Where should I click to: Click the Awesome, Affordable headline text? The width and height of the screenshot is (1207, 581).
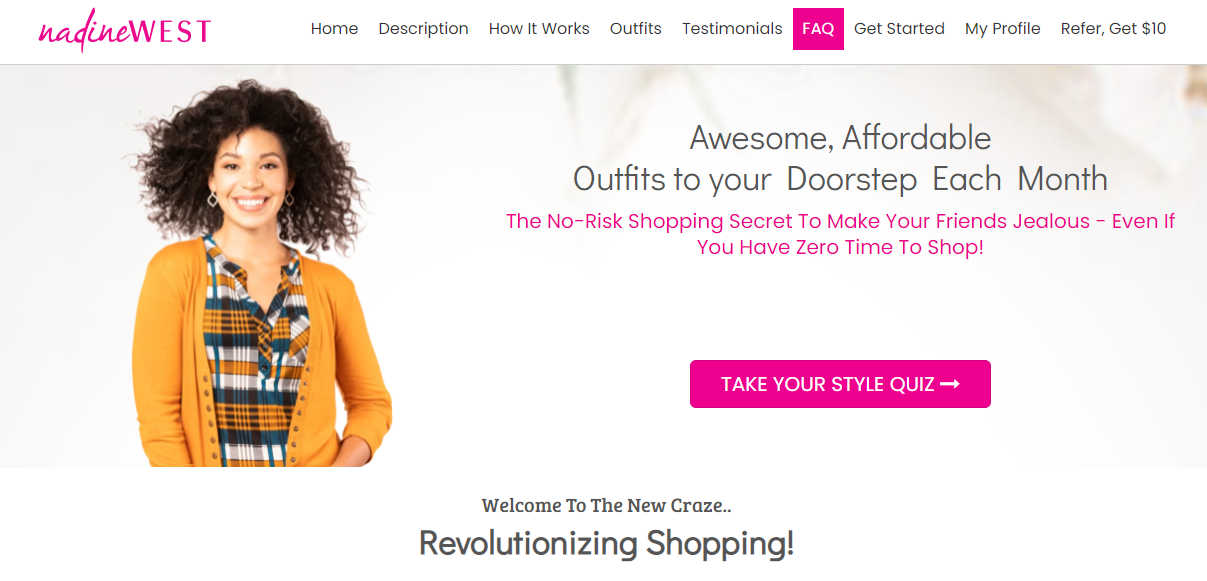point(840,137)
